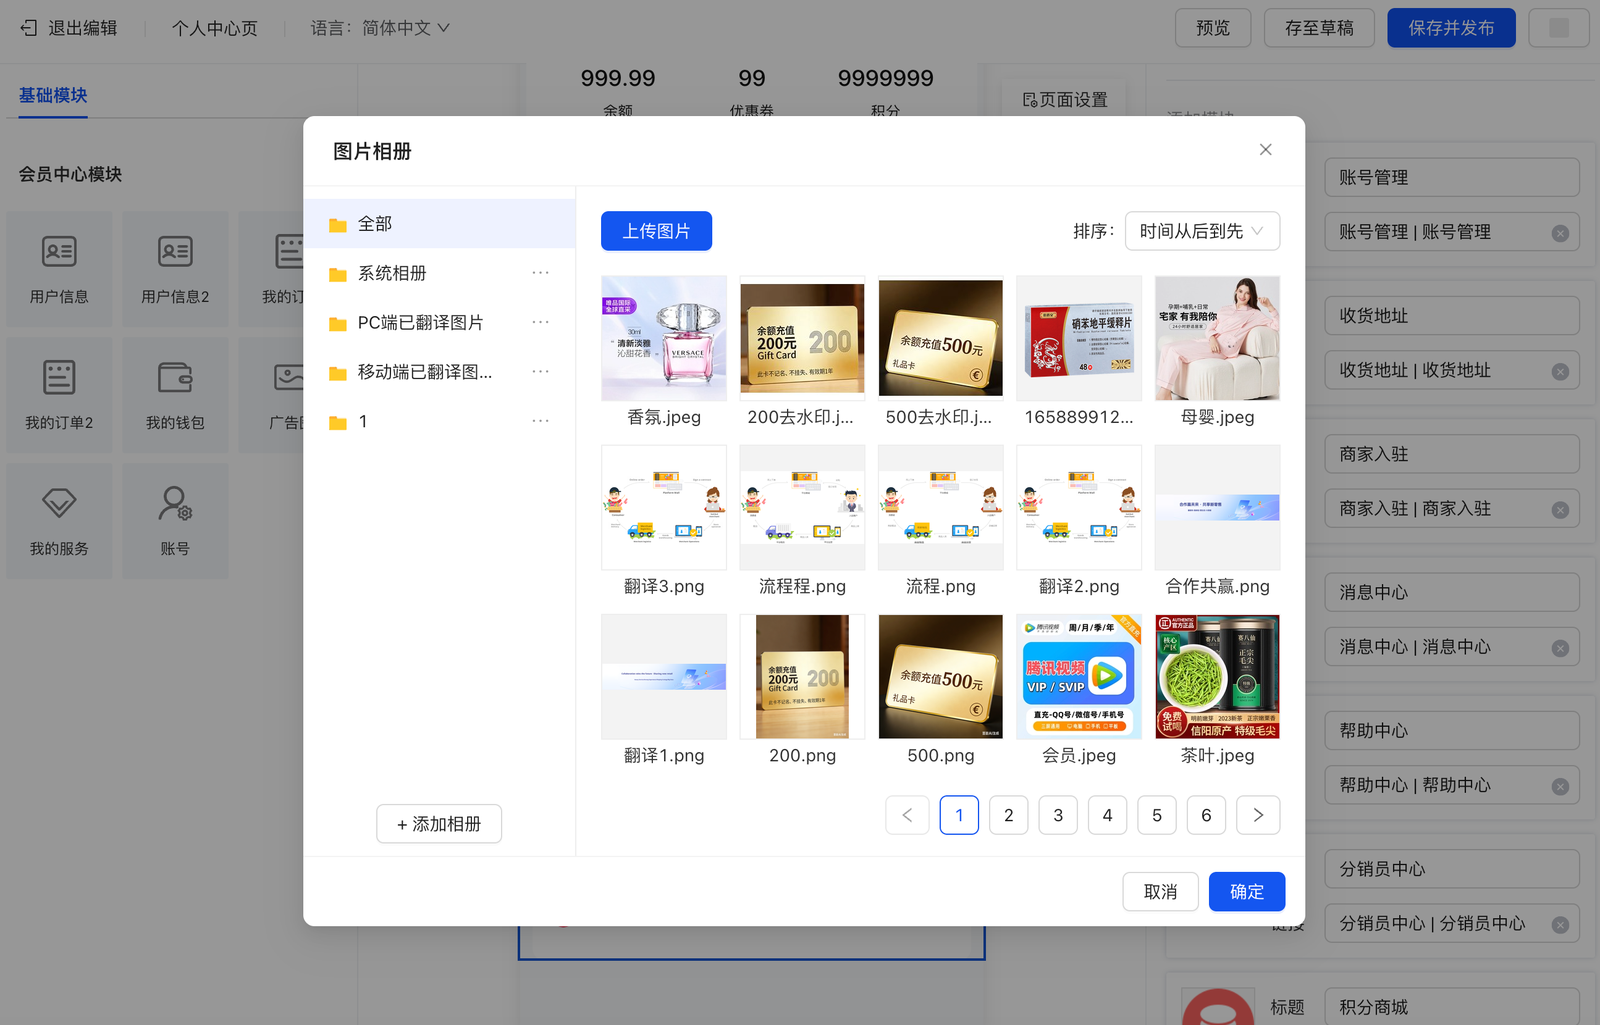Close the 图片相册 dialog
This screenshot has width=1600, height=1025.
pyautogui.click(x=1265, y=150)
